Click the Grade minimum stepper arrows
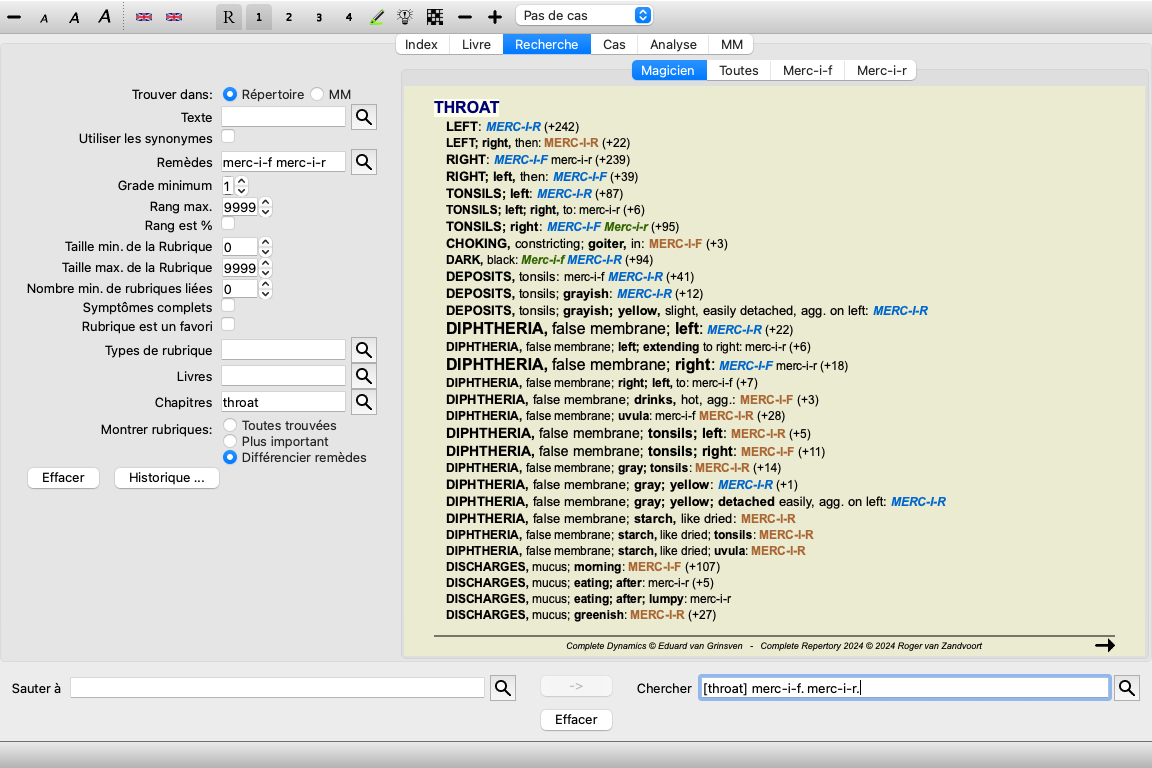Image resolution: width=1152 pixels, height=768 pixels. (x=241, y=186)
